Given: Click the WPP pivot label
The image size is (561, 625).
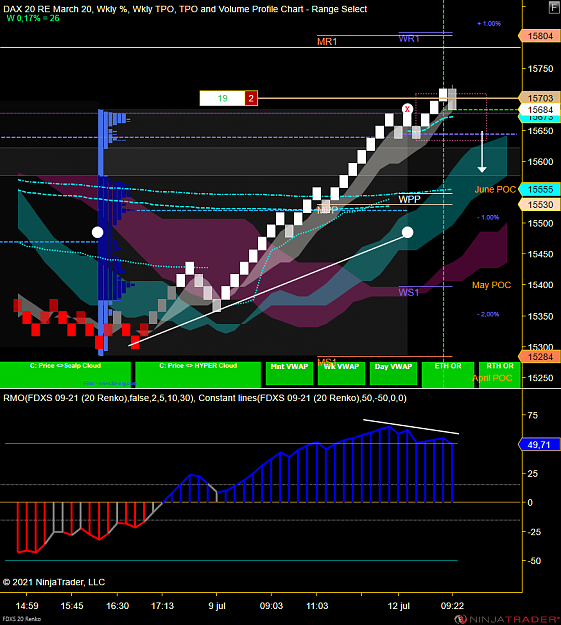Looking at the screenshot, I should 409,199.
